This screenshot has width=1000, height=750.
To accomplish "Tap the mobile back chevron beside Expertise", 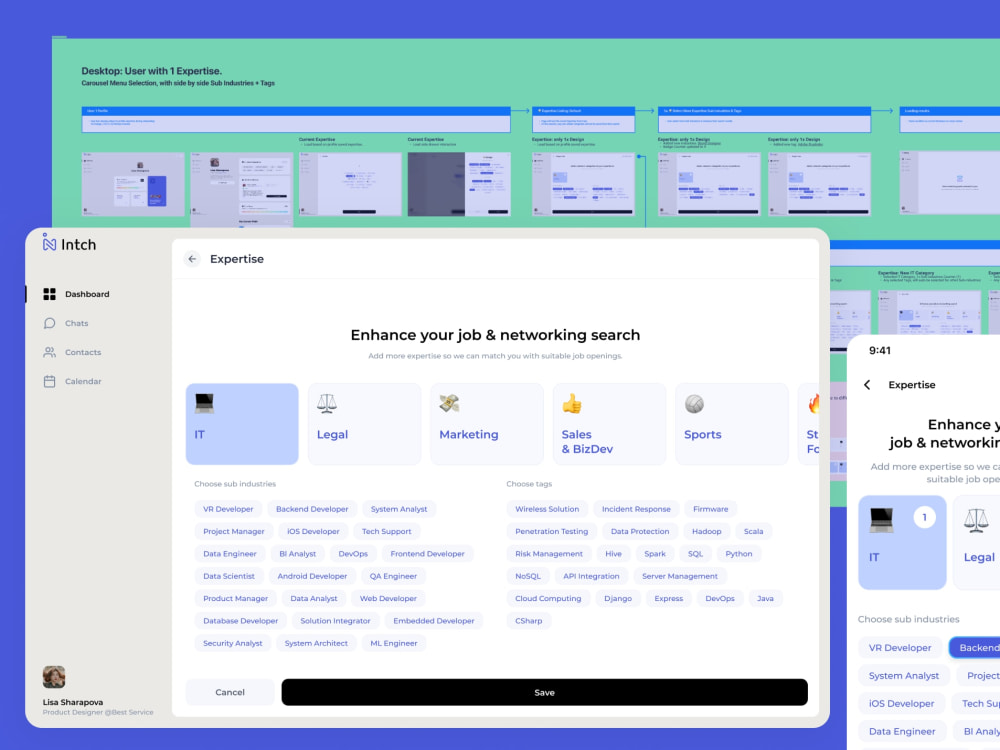I will pyautogui.click(x=867, y=385).
